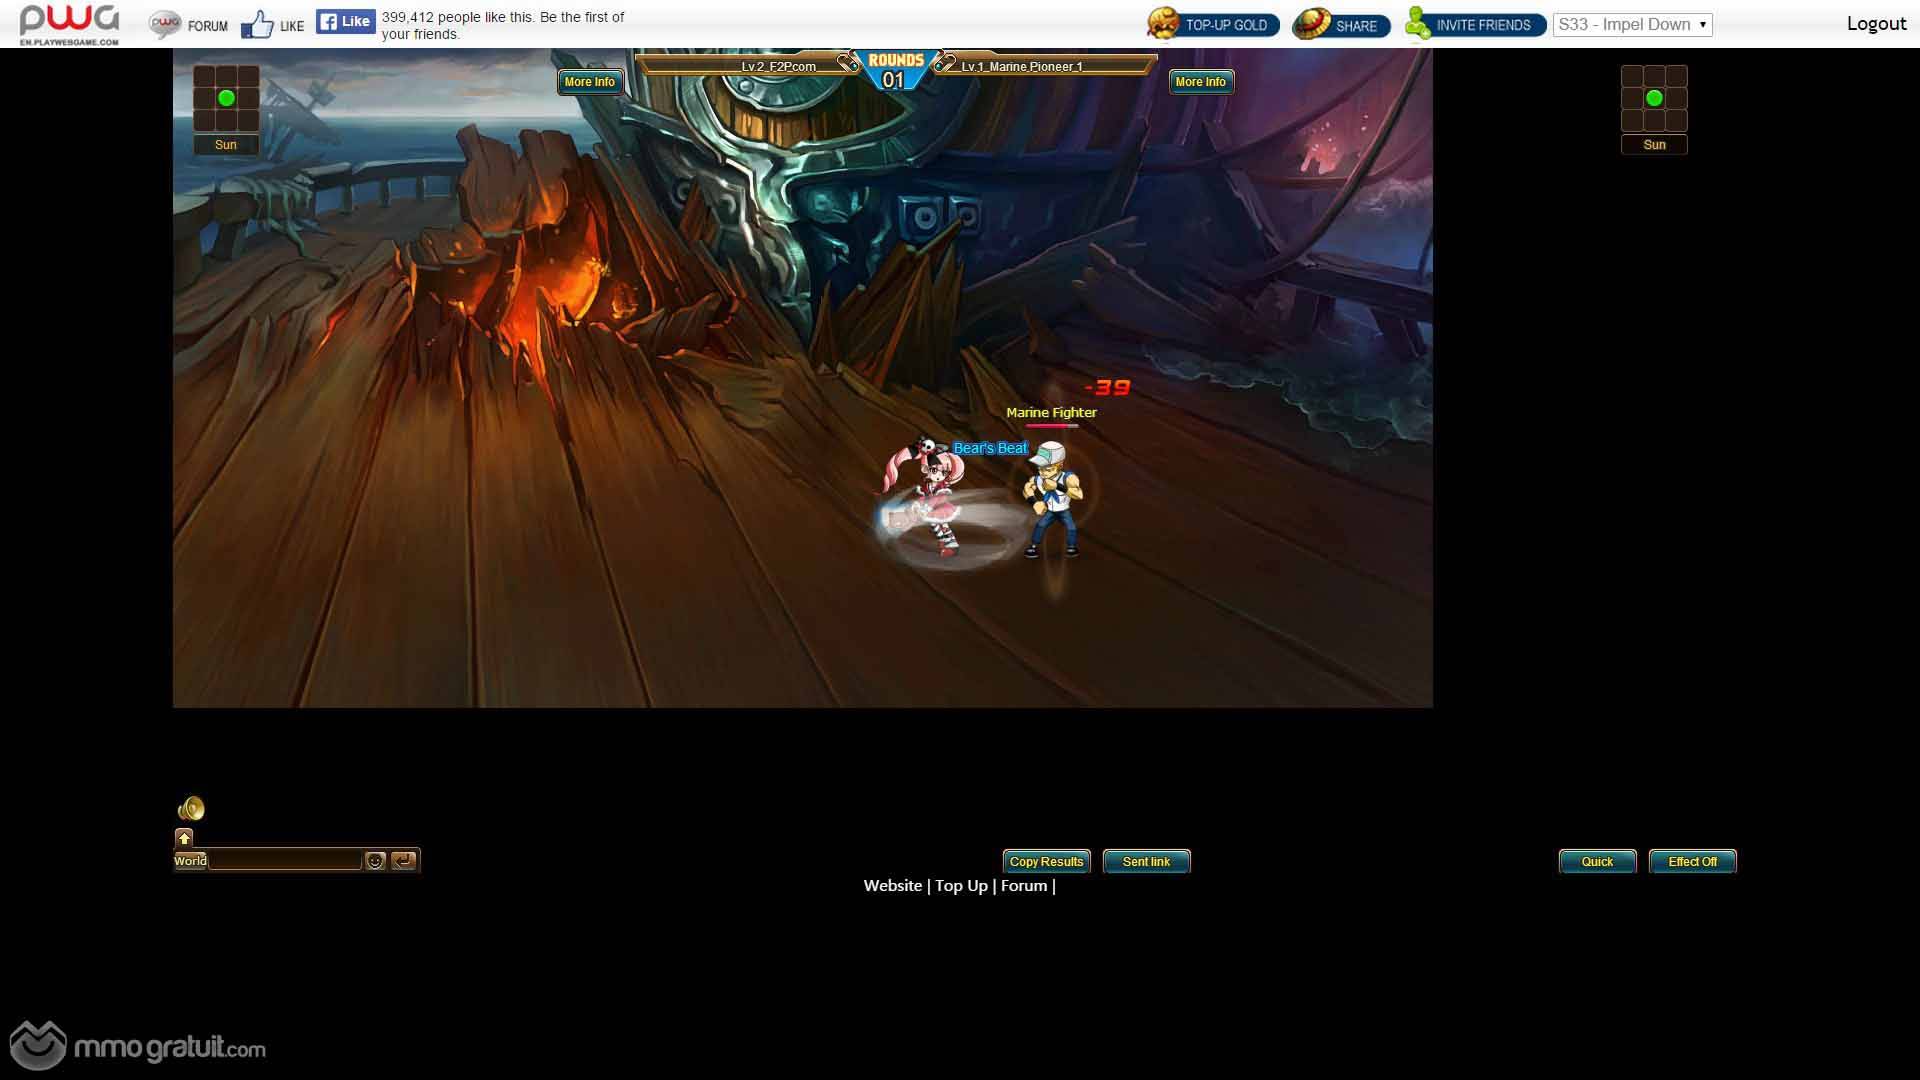The width and height of the screenshot is (1920, 1080).
Task: Open More Info for Marine Pioneer 1
Action: (x=1201, y=82)
